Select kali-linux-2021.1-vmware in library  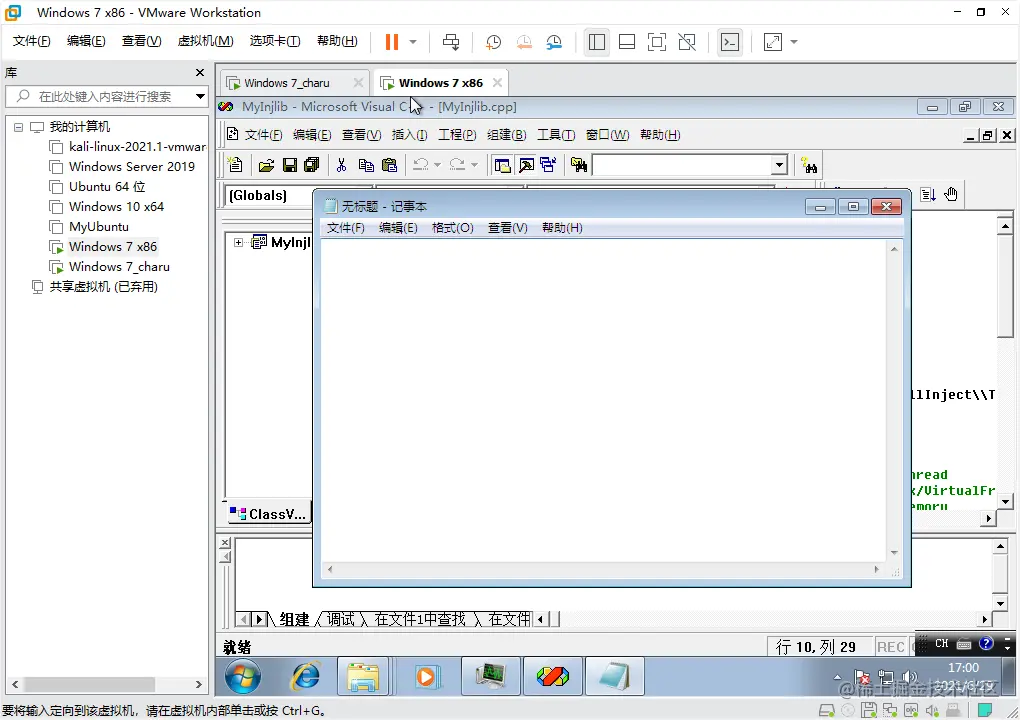click(x=128, y=146)
